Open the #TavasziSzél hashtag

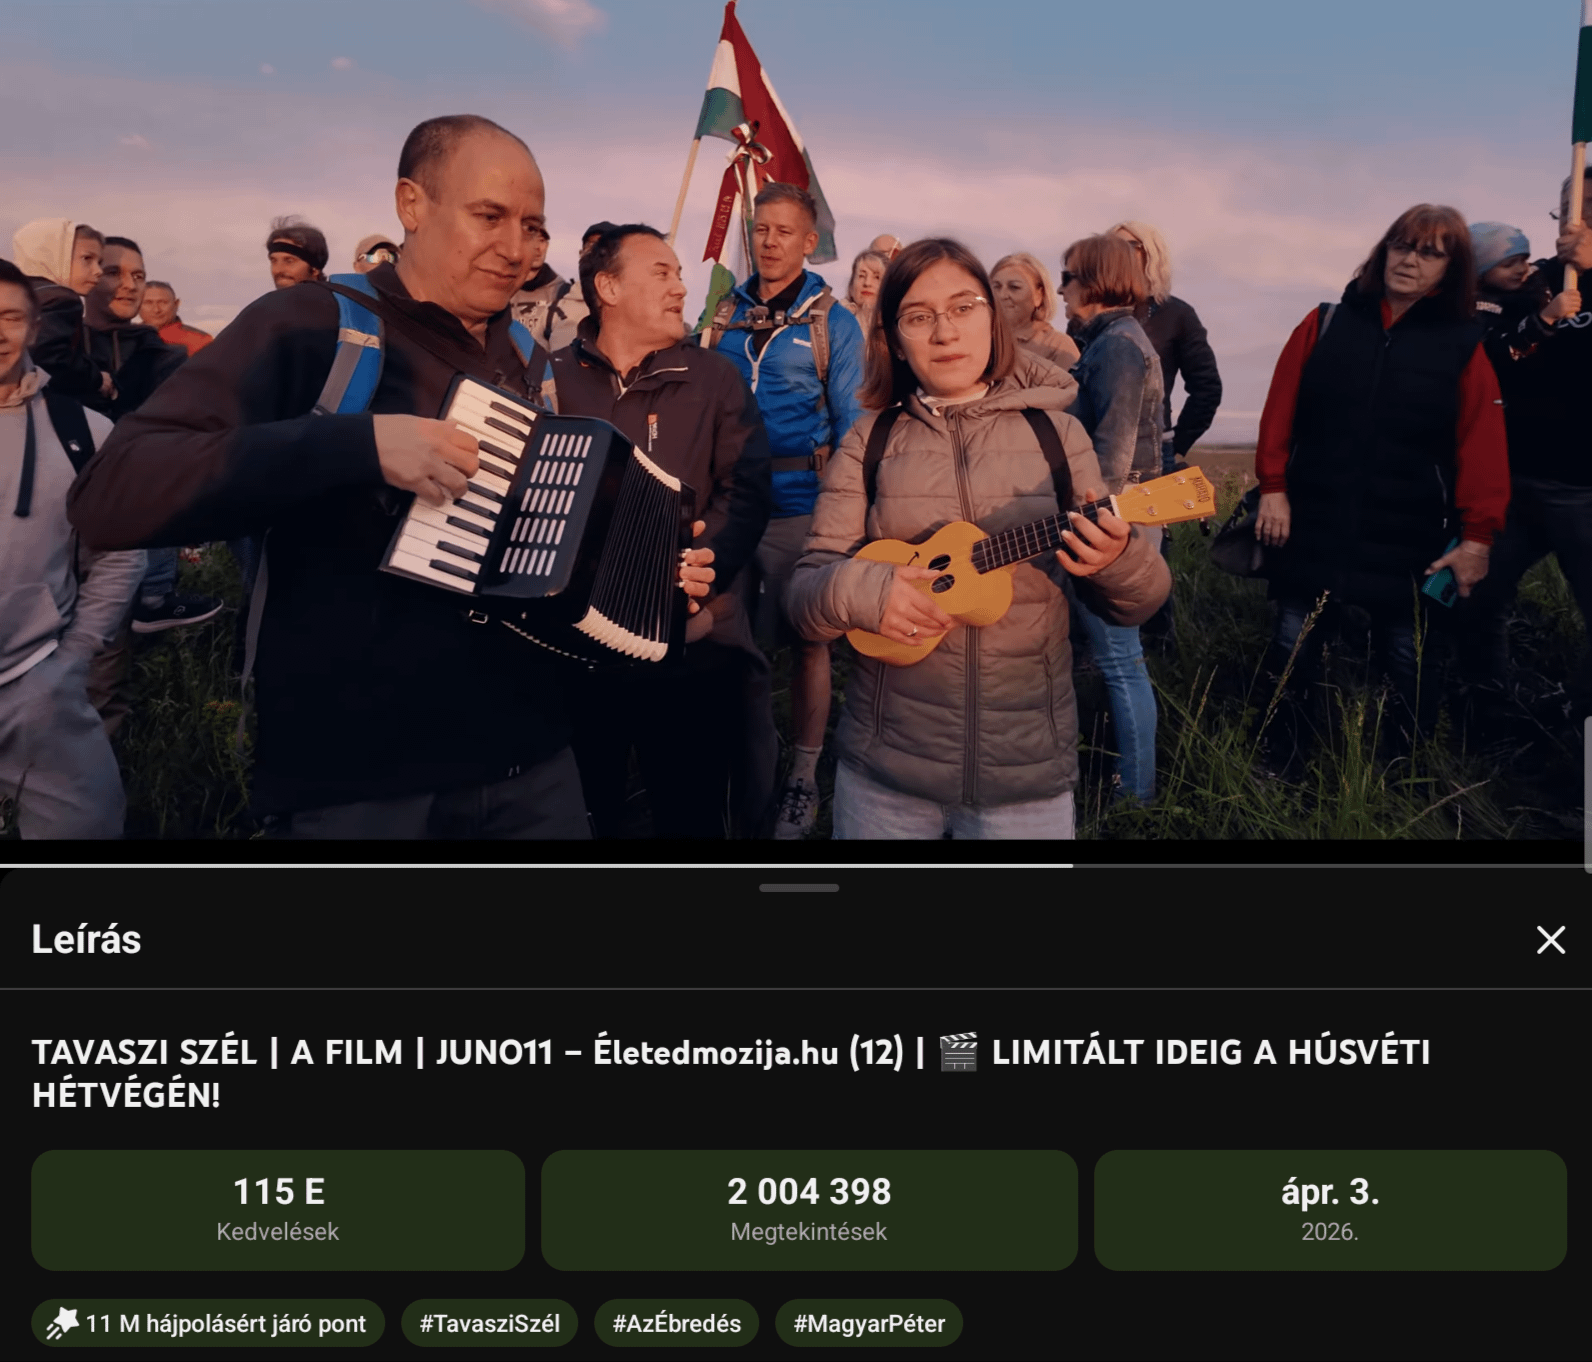tap(490, 1323)
